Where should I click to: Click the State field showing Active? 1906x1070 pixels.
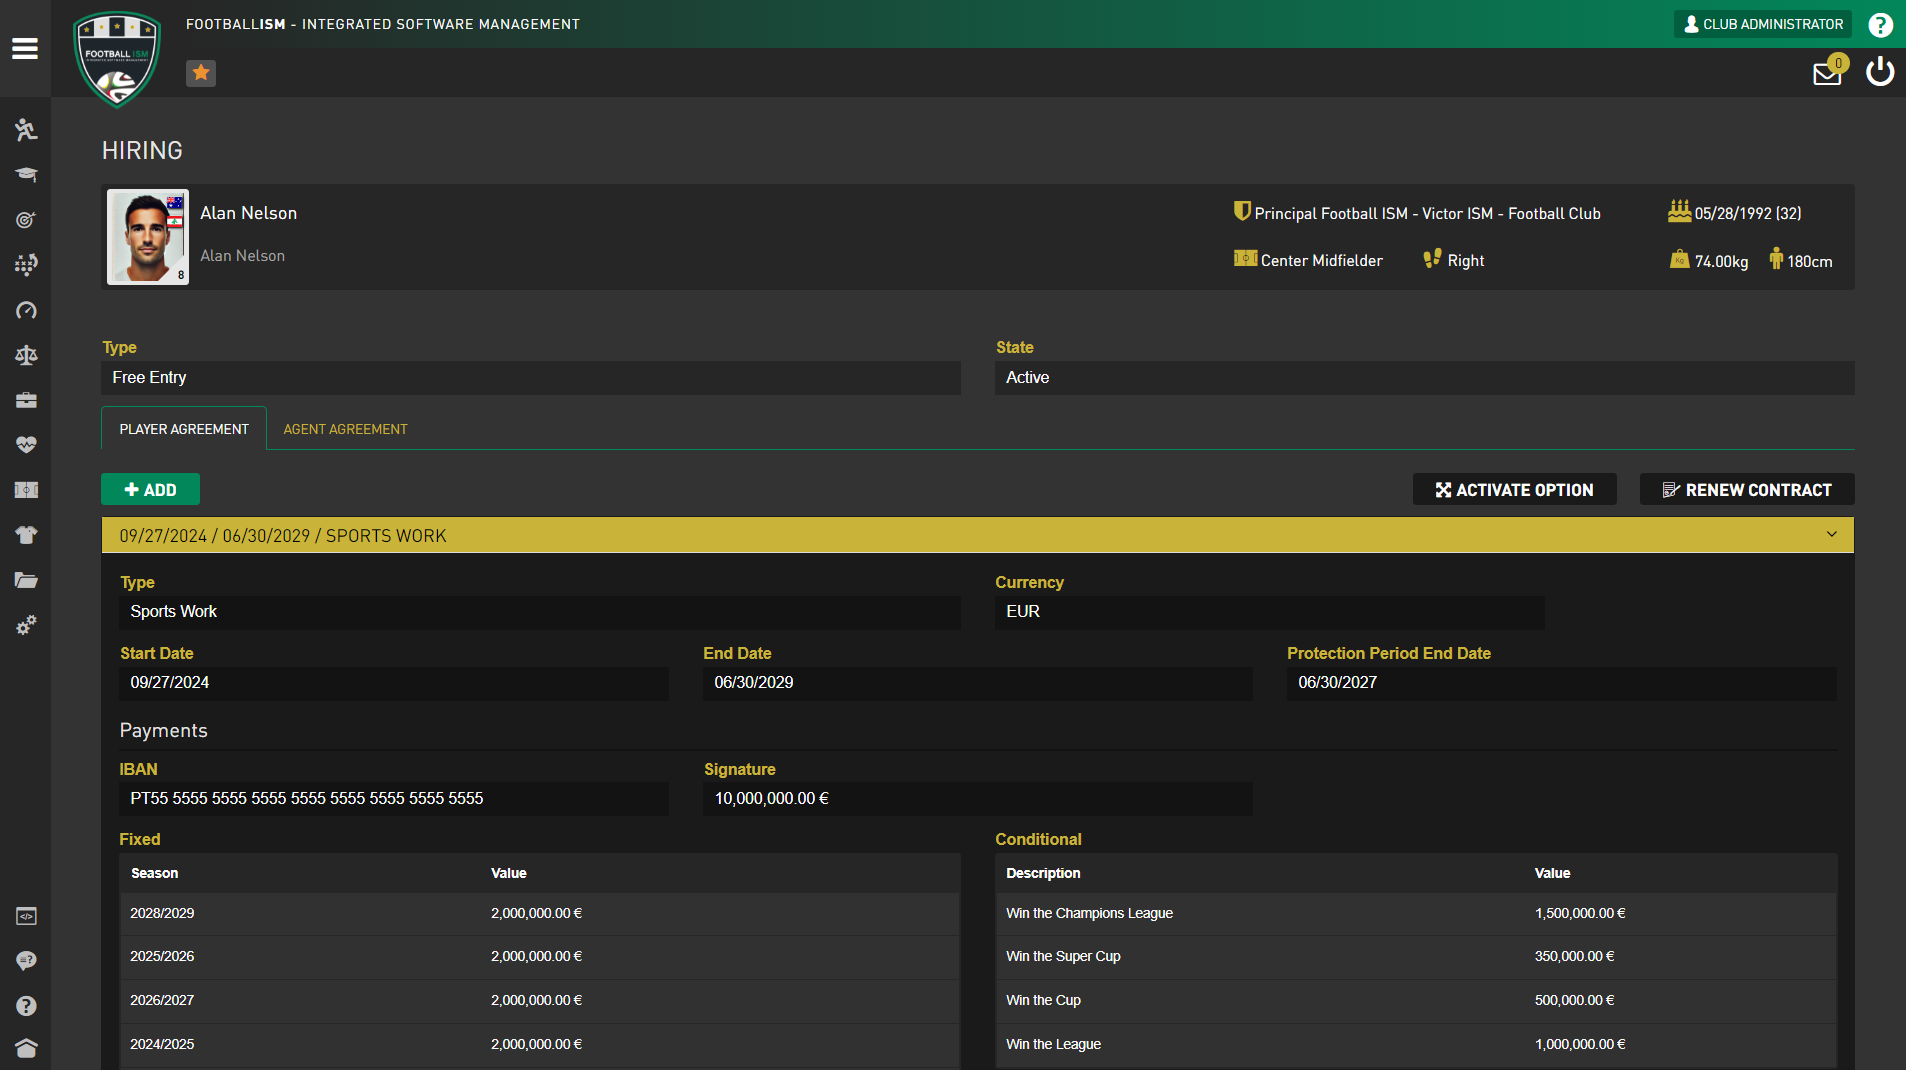click(x=1424, y=377)
